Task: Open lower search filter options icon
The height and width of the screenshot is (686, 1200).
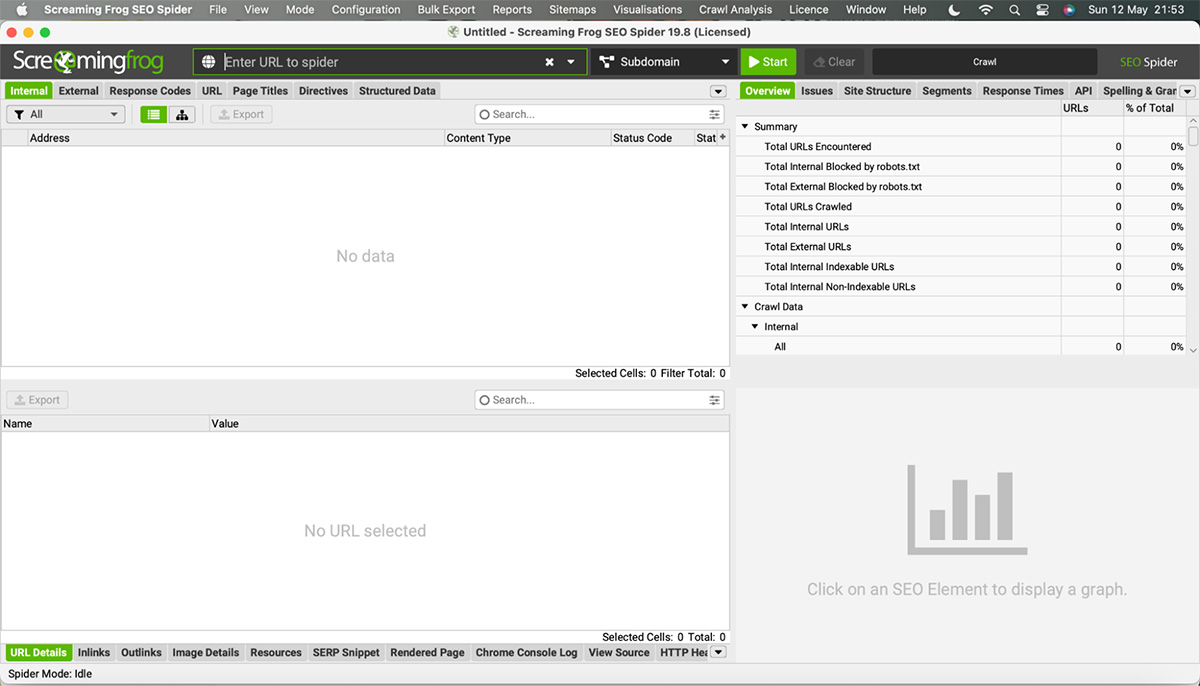Action: (715, 400)
